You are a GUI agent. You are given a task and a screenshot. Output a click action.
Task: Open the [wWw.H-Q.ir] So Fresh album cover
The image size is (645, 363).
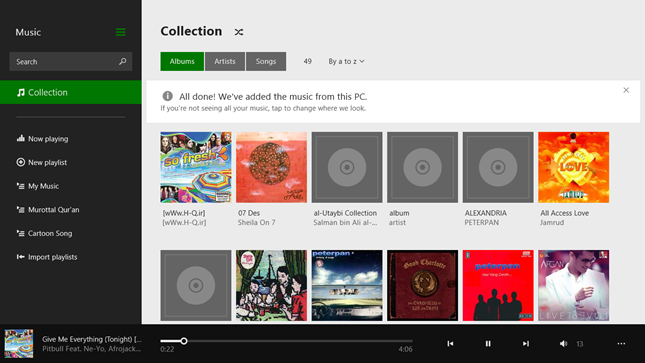196,167
